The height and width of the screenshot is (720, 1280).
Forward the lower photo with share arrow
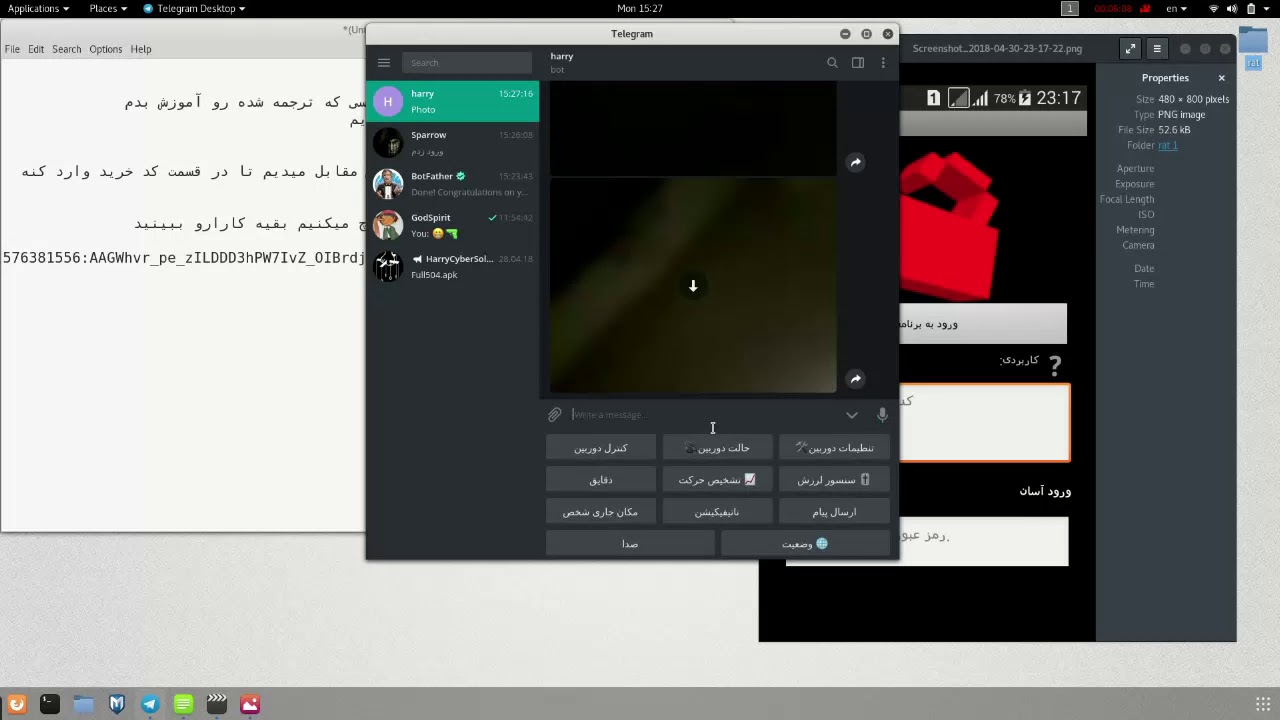point(856,379)
